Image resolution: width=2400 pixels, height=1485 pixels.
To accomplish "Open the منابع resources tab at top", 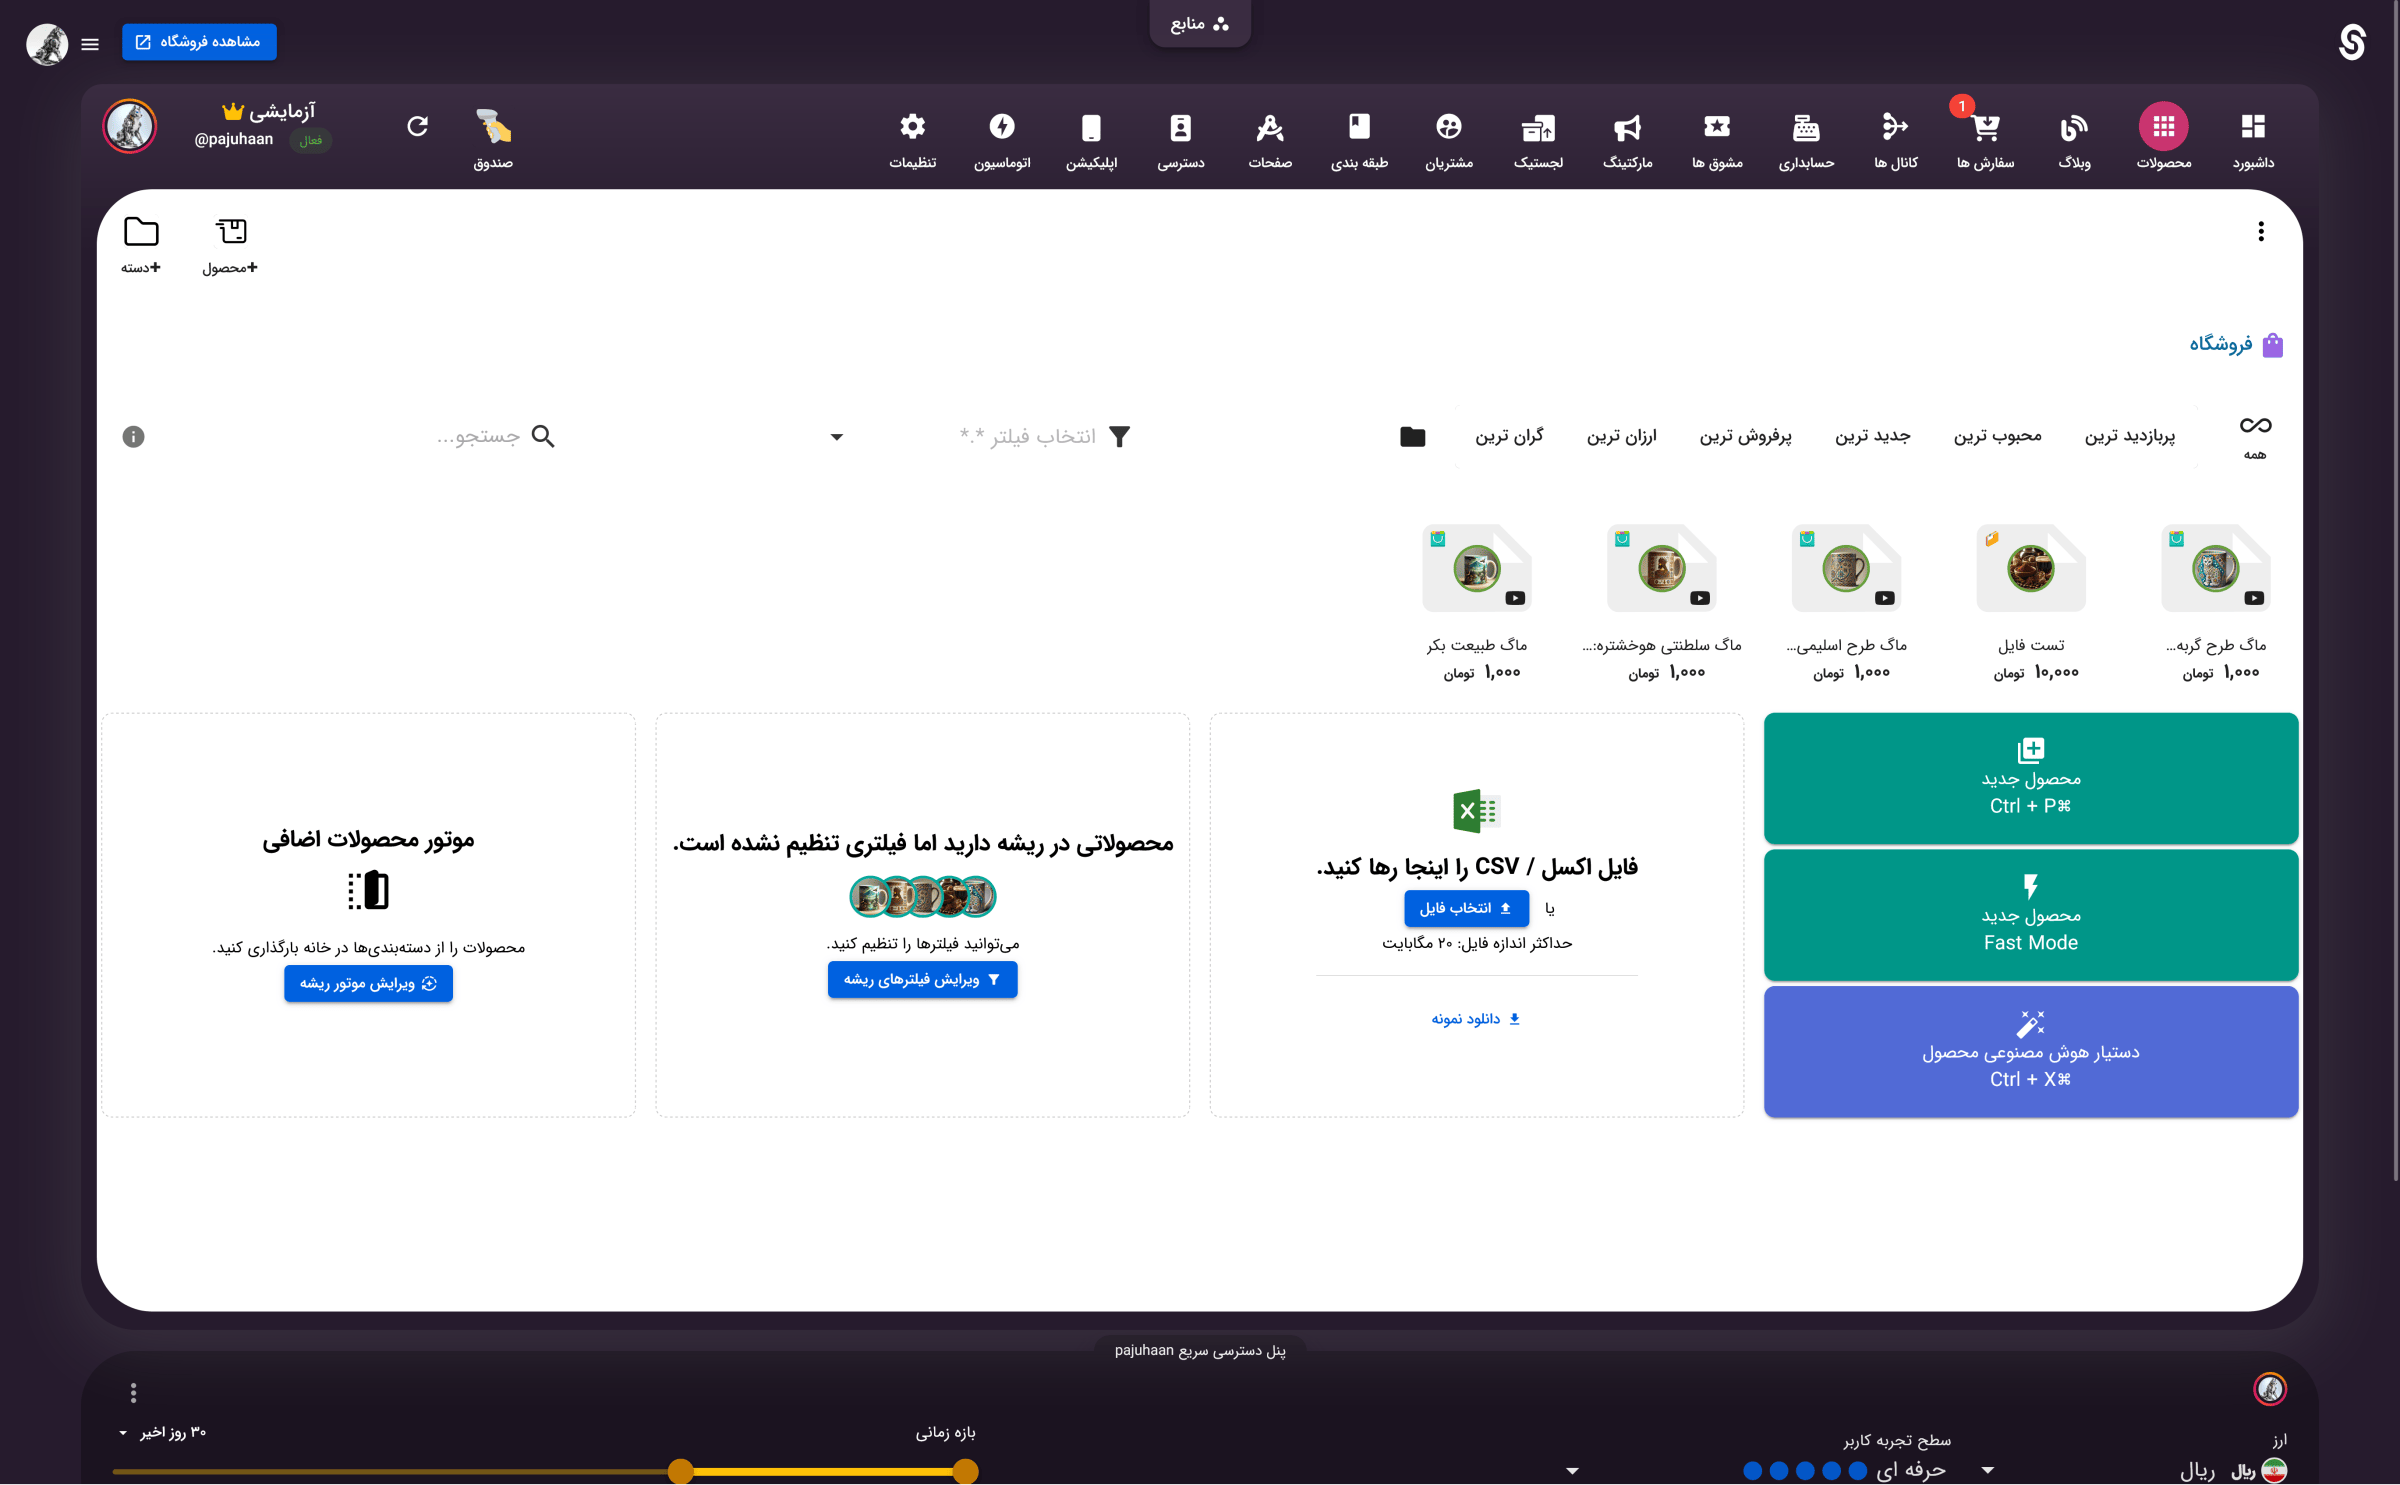I will [x=1199, y=23].
